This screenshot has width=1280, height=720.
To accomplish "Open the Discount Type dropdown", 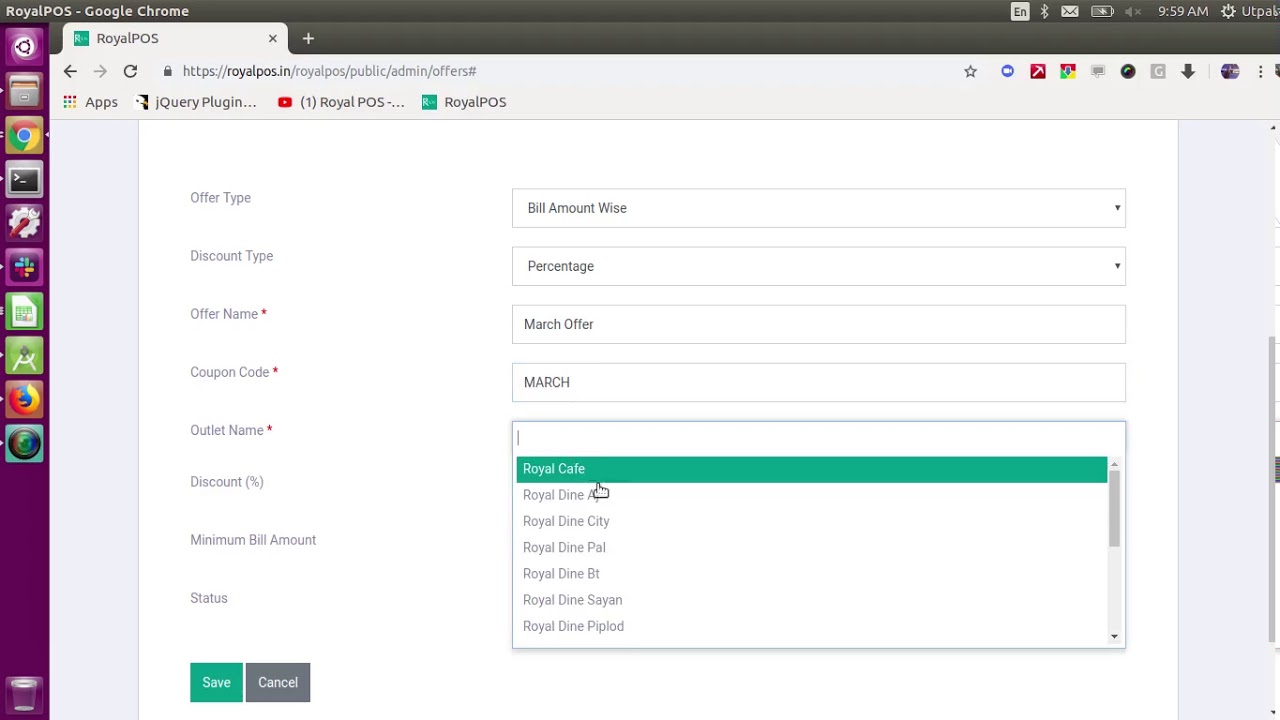I will [819, 266].
